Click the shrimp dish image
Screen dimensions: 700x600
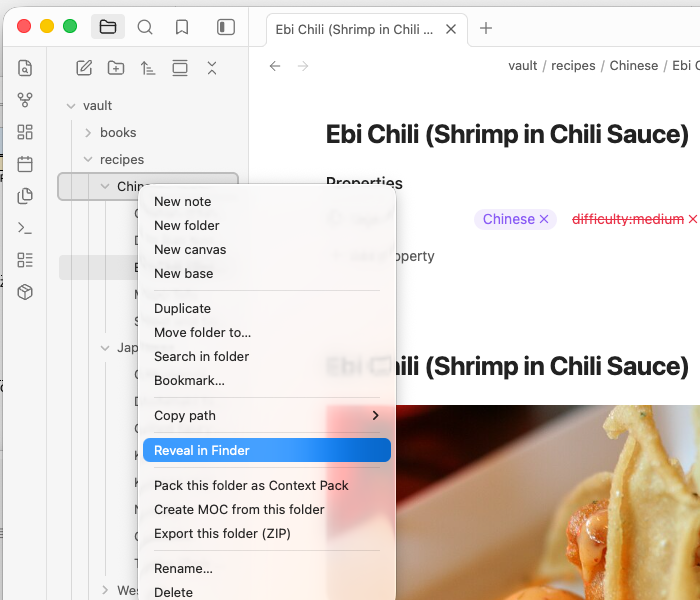547,503
